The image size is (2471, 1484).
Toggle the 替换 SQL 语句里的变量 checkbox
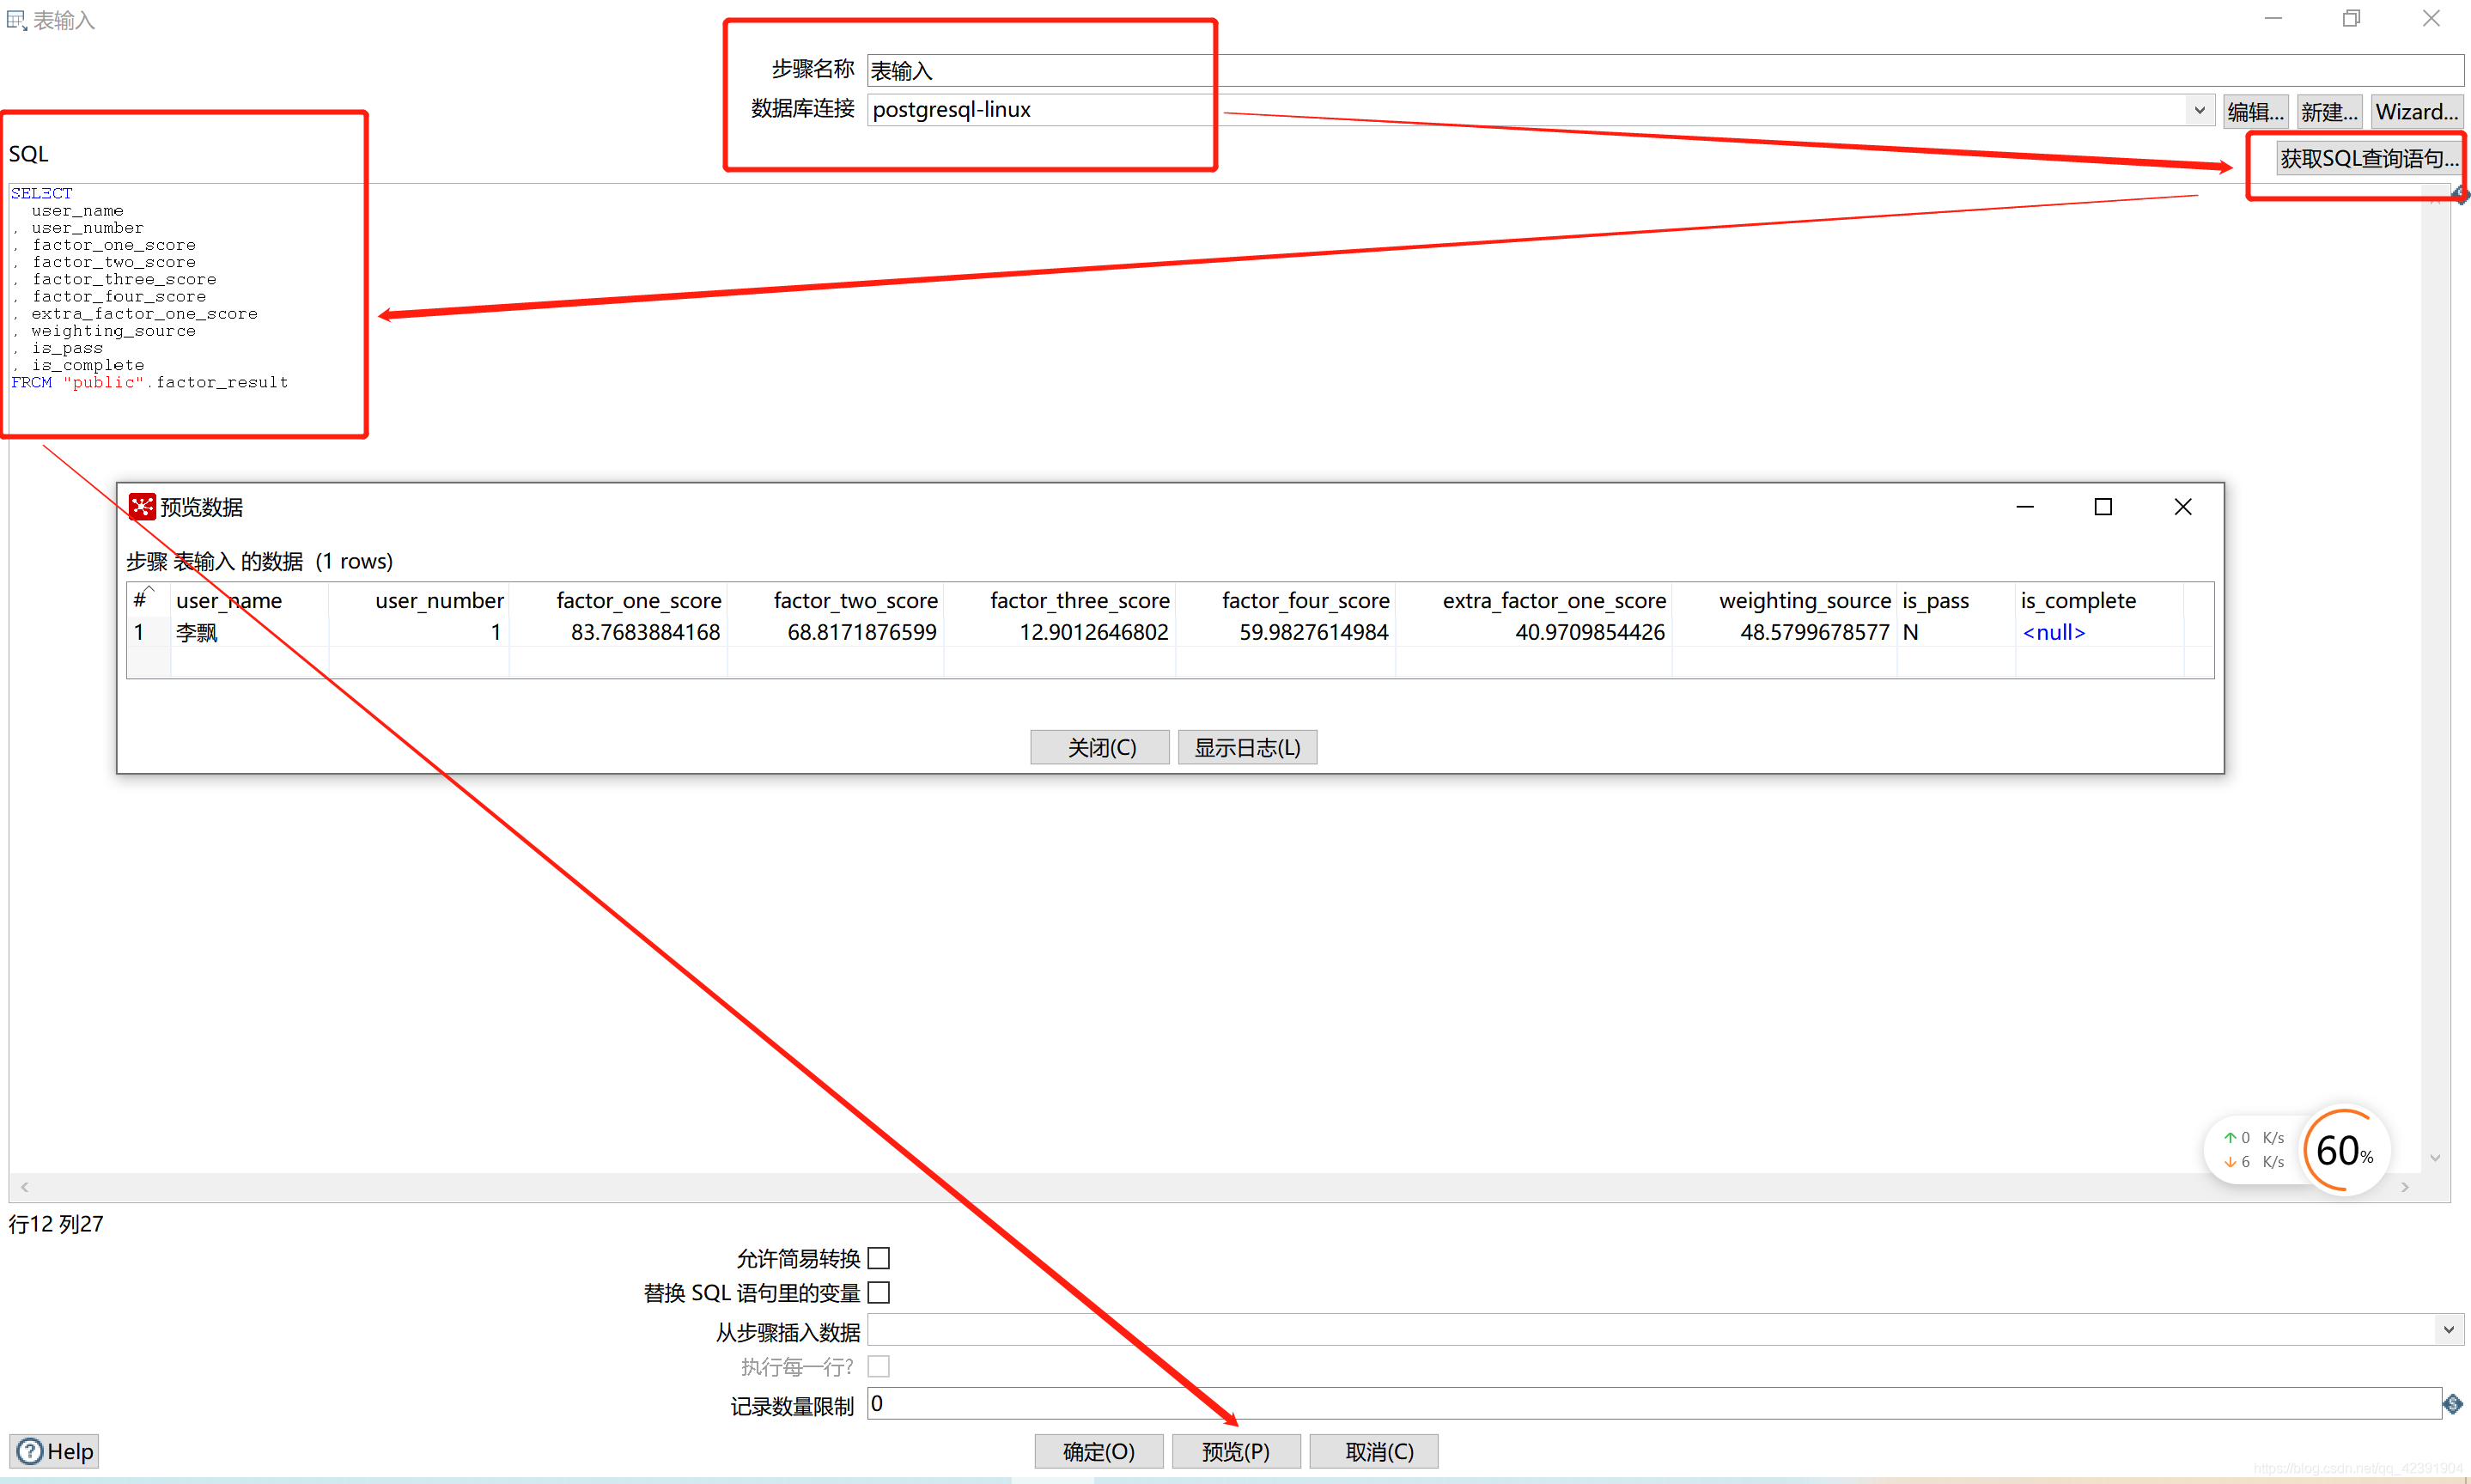click(x=878, y=1293)
